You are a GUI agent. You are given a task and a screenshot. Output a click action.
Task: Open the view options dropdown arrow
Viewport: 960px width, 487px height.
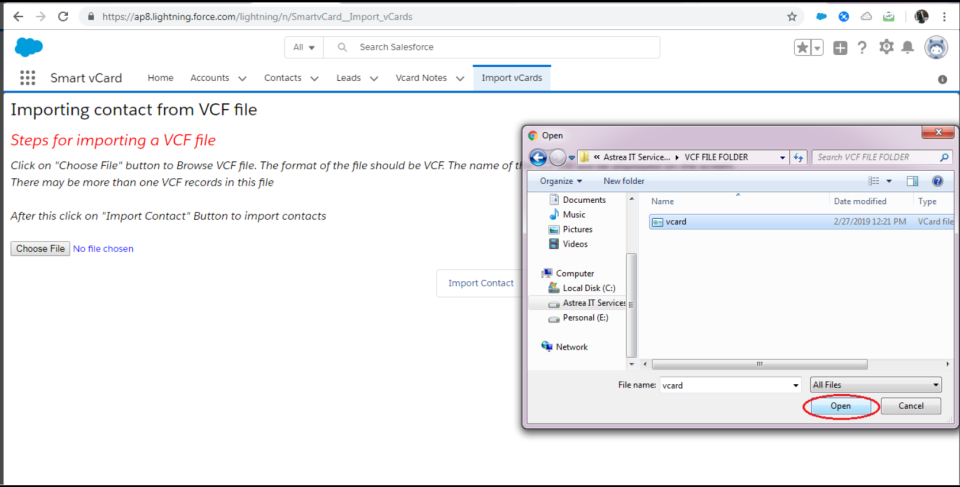tap(889, 181)
